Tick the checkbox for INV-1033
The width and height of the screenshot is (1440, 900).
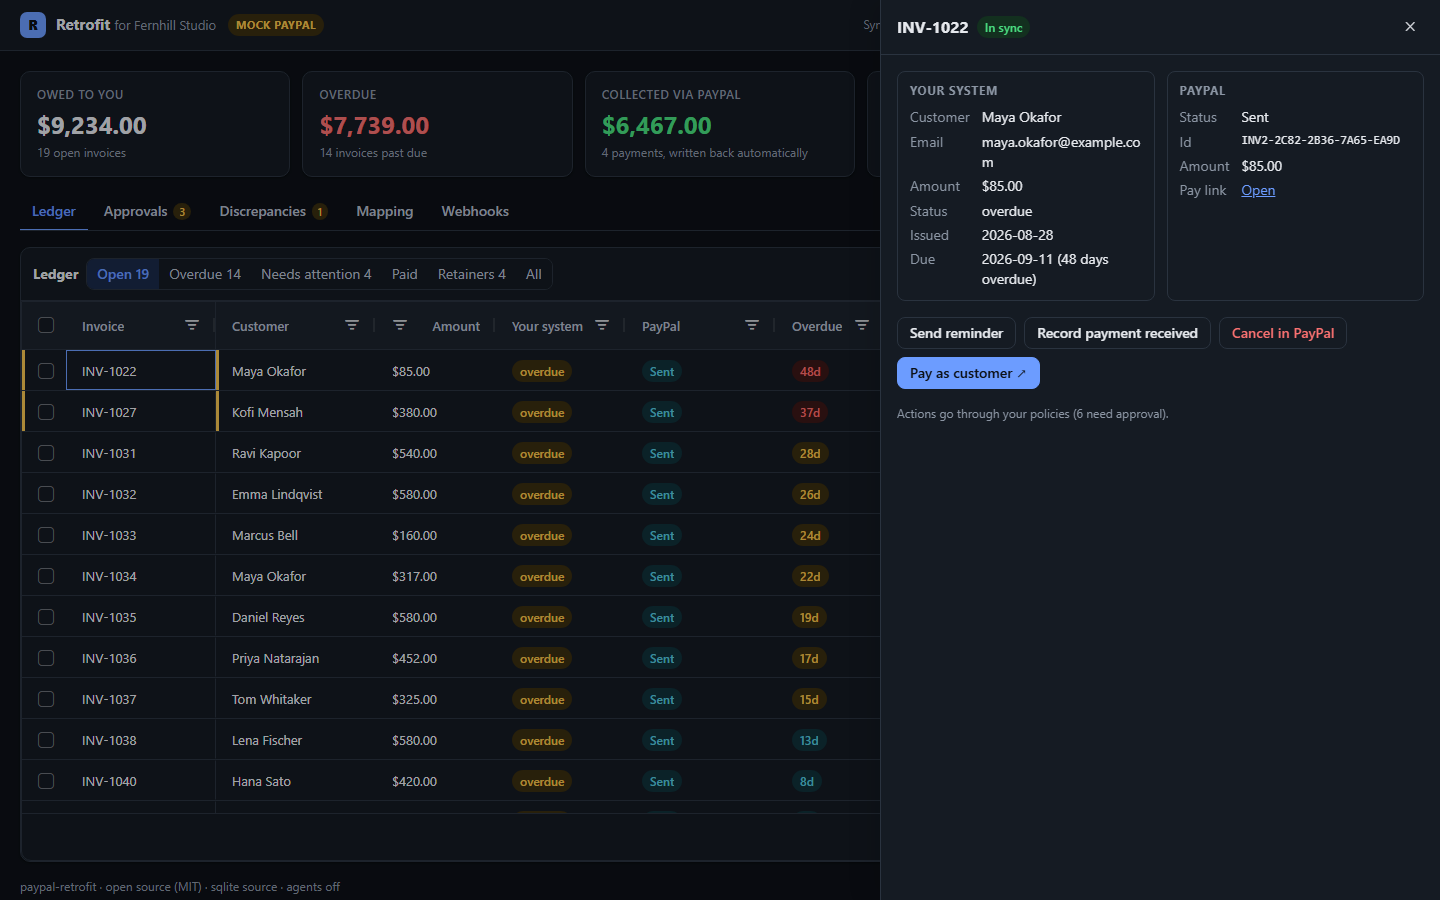[46, 535]
